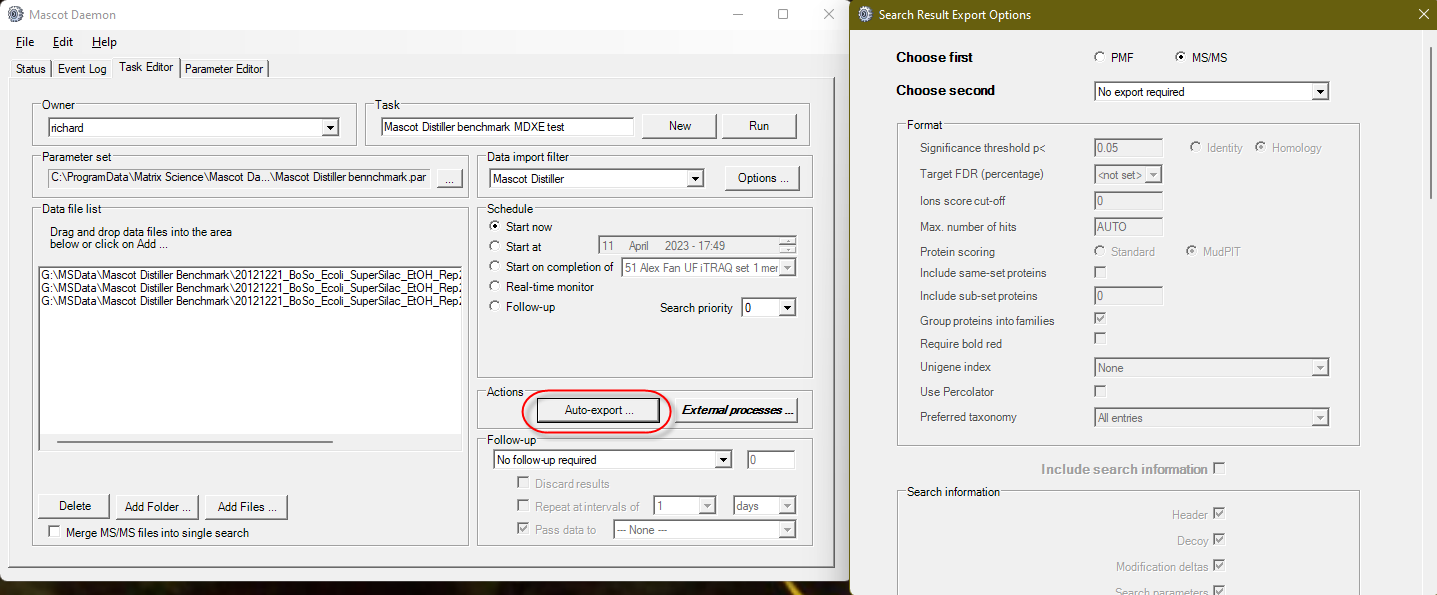Click the data file list horizontal scrollbar
The width and height of the screenshot is (1437, 595).
(195, 441)
